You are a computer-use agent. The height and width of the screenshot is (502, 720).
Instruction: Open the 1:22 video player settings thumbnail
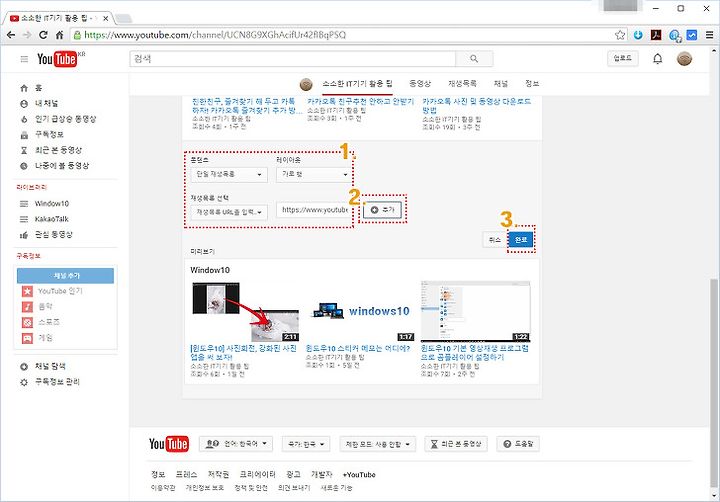475,311
